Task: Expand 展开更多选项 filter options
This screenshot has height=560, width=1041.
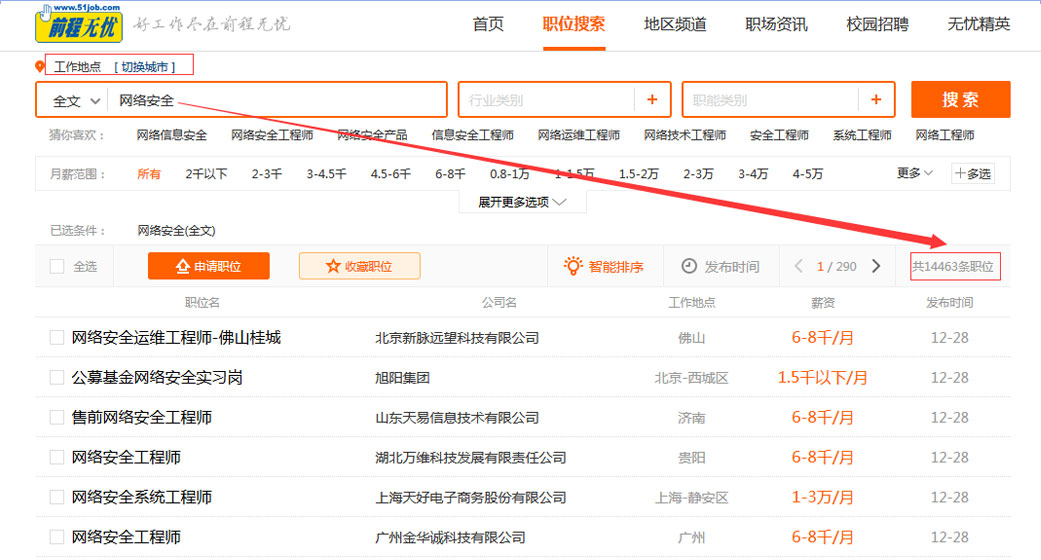Action: (x=522, y=202)
